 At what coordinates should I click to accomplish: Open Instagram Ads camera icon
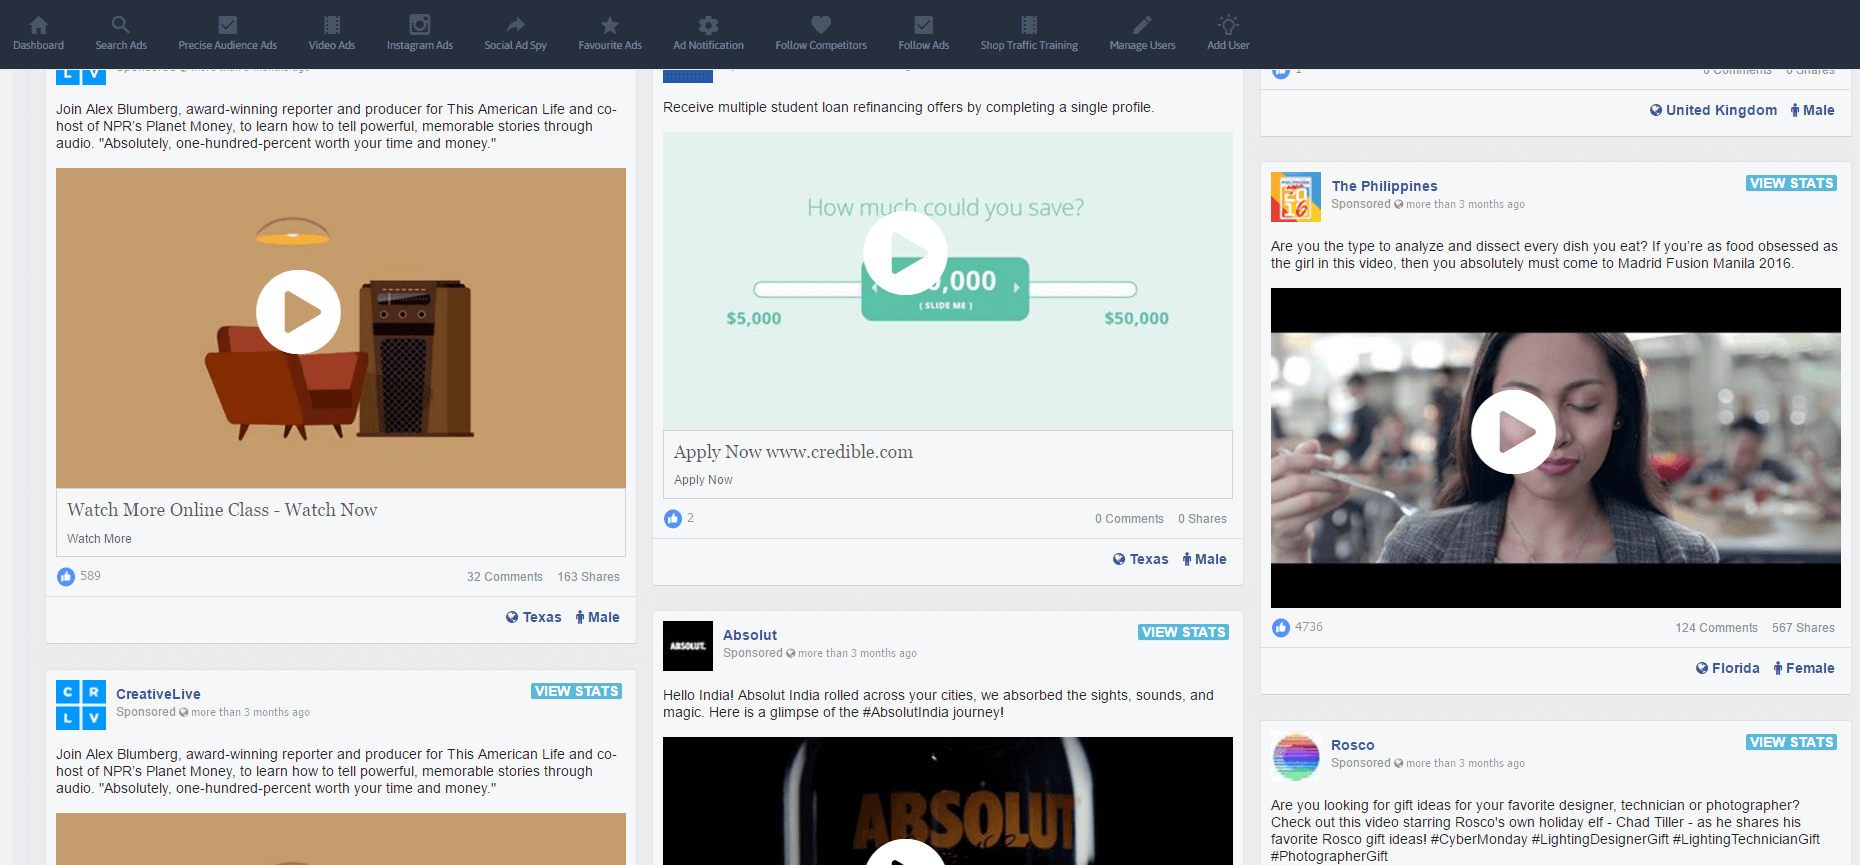[420, 24]
